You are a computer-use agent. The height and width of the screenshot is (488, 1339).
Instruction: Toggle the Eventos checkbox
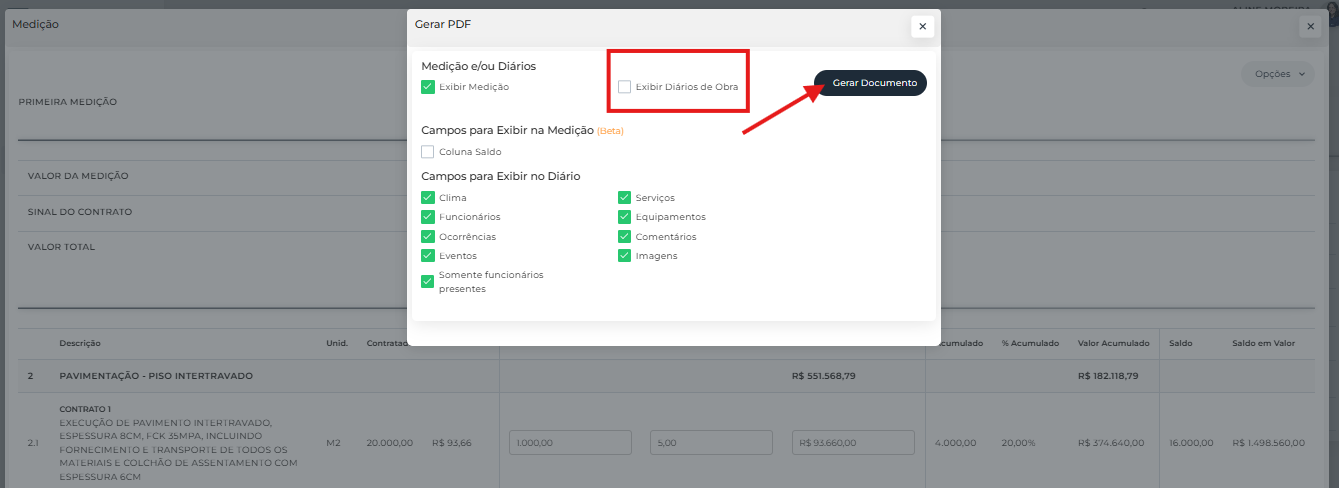click(428, 256)
